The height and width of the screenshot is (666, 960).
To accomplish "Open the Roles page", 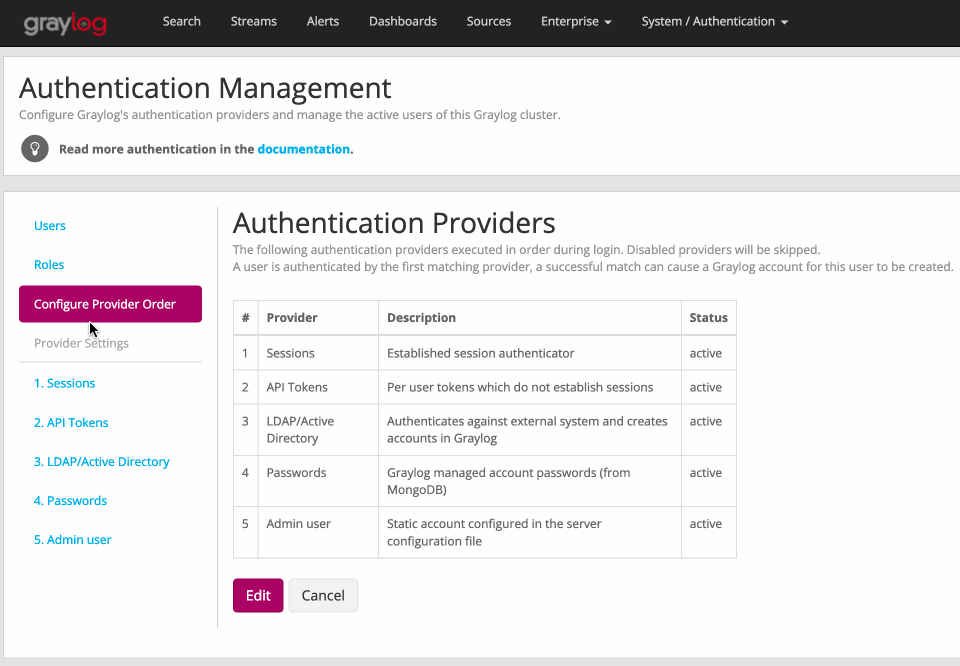I will point(48,264).
